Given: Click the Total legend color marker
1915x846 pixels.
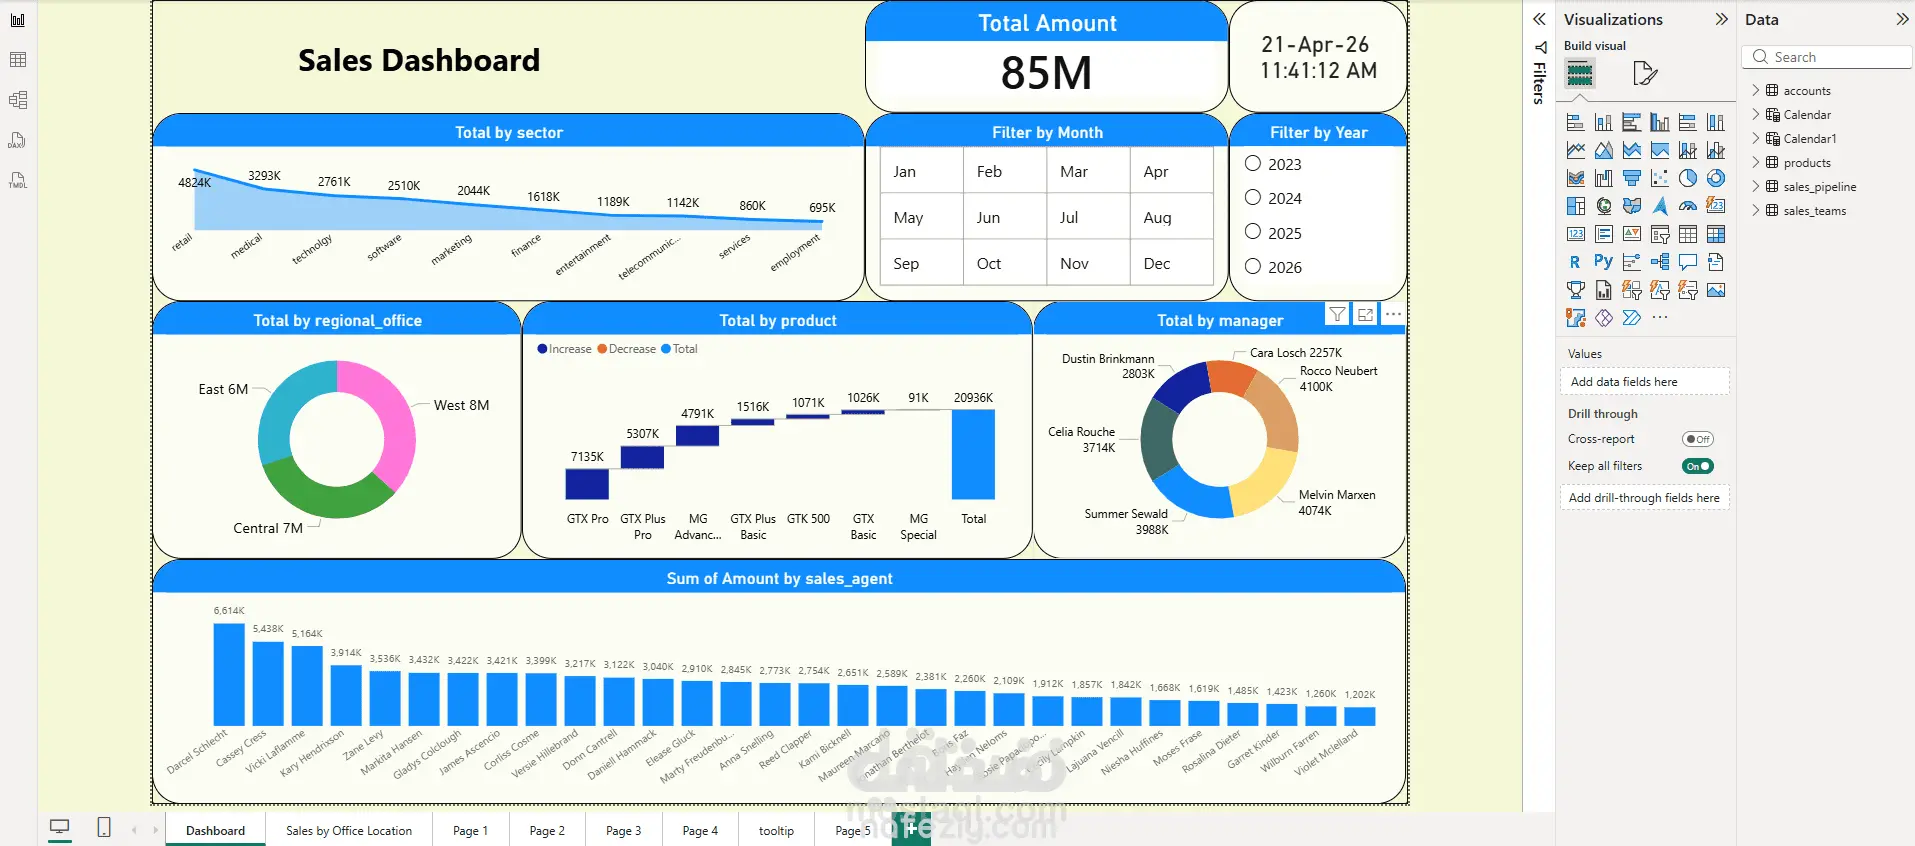Looking at the screenshot, I should 666,349.
